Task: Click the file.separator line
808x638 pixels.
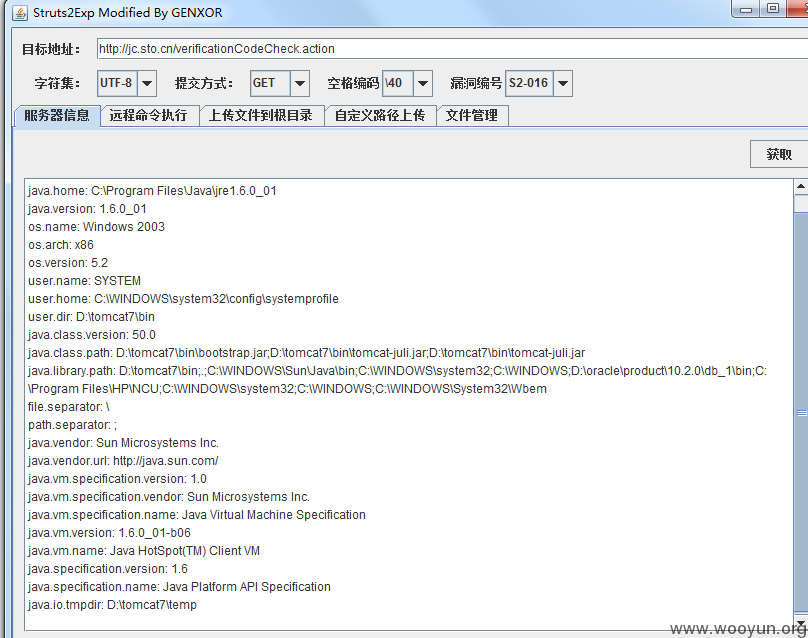Action: pyautogui.click(x=69, y=407)
